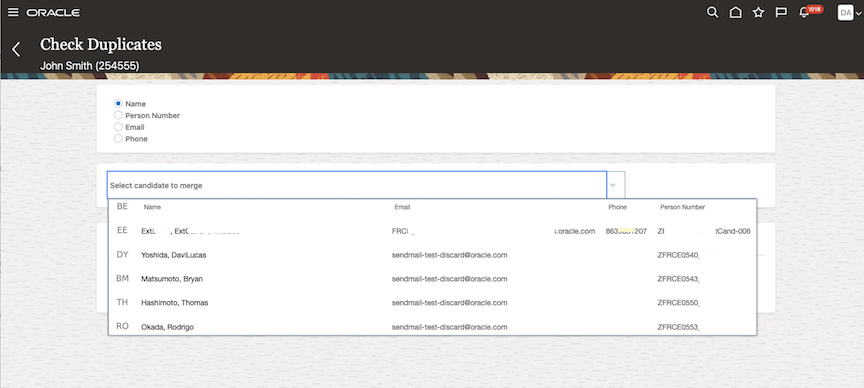
Task: Click person number ZFRCE0543
Action: pos(678,279)
